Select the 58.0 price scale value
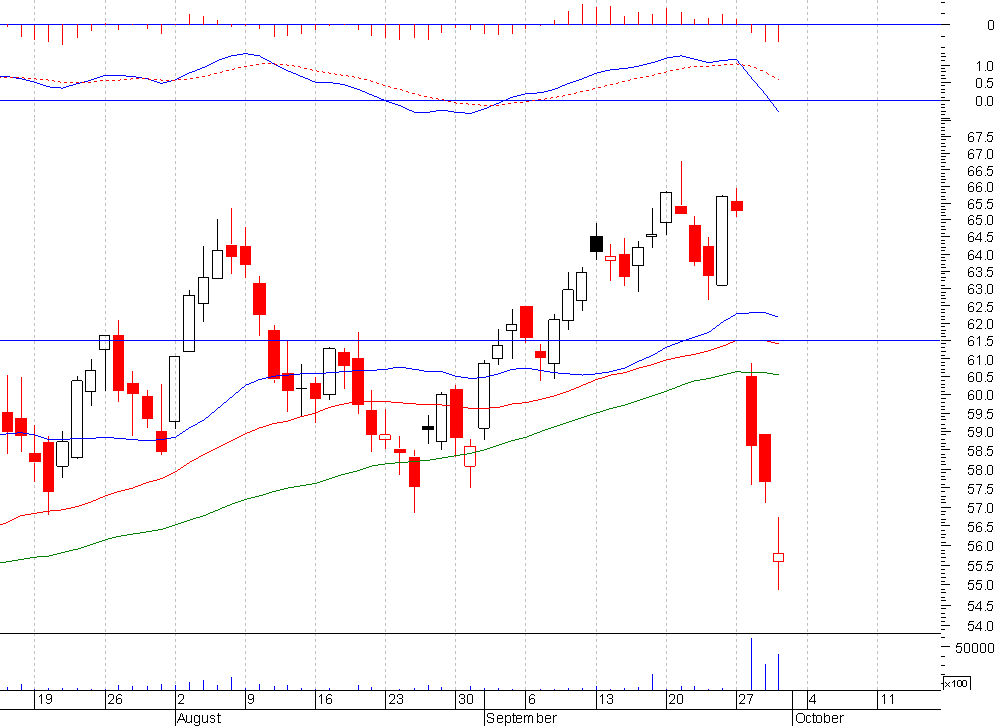The image size is (998, 726). pyautogui.click(x=980, y=470)
